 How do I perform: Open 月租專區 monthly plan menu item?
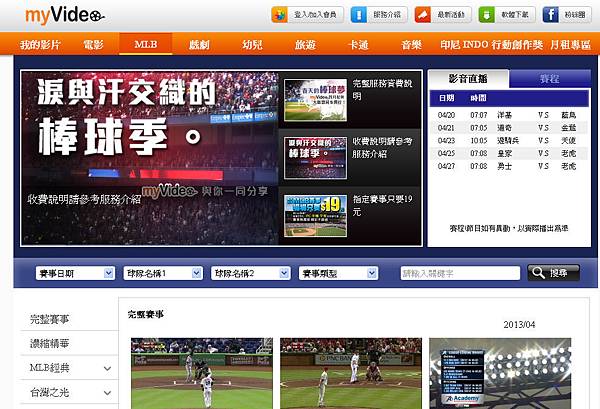click(571, 44)
